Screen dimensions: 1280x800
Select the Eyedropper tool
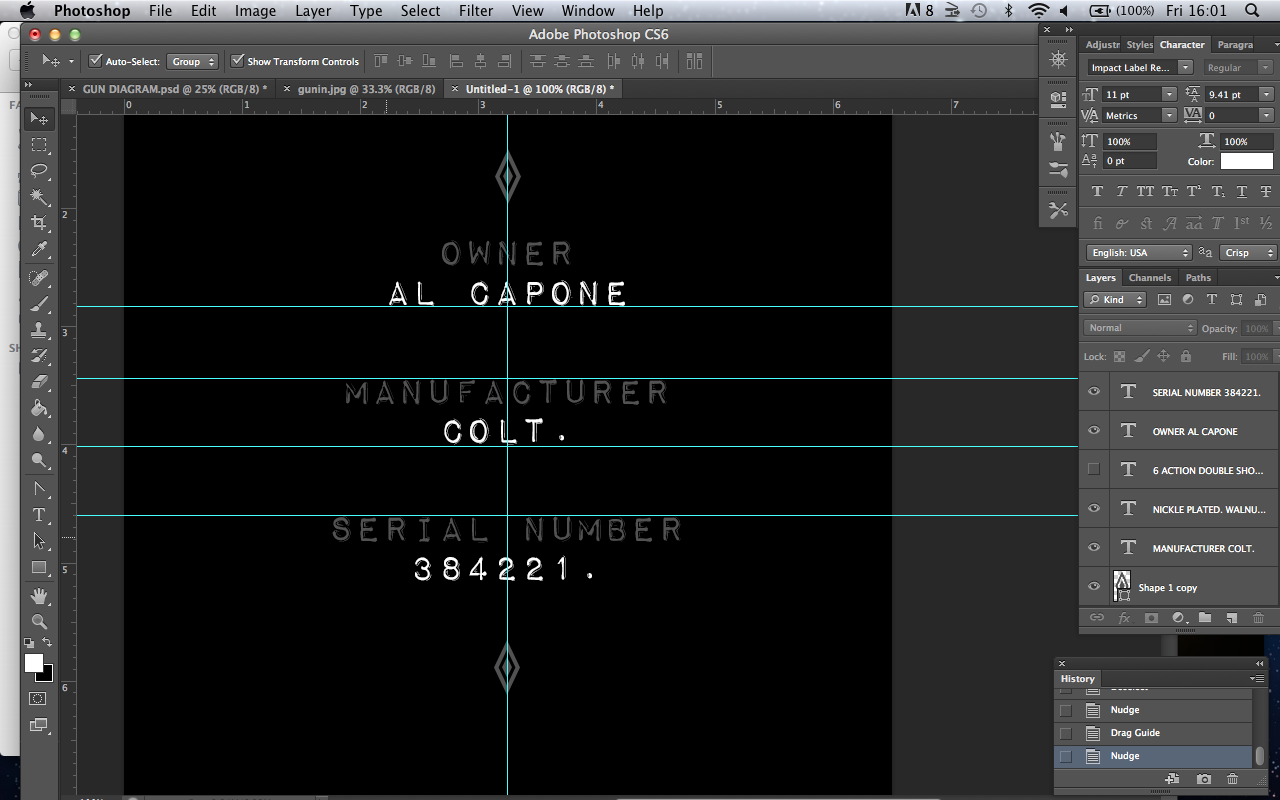click(x=39, y=249)
